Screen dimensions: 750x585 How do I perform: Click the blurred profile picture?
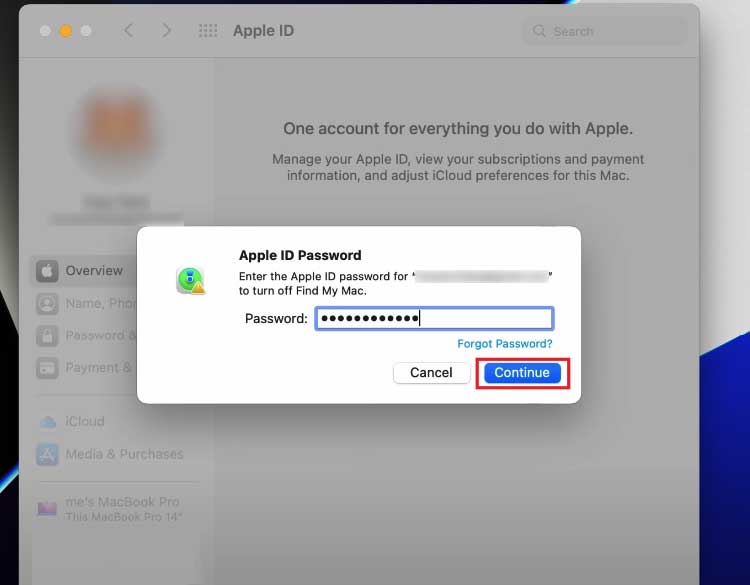tap(117, 129)
